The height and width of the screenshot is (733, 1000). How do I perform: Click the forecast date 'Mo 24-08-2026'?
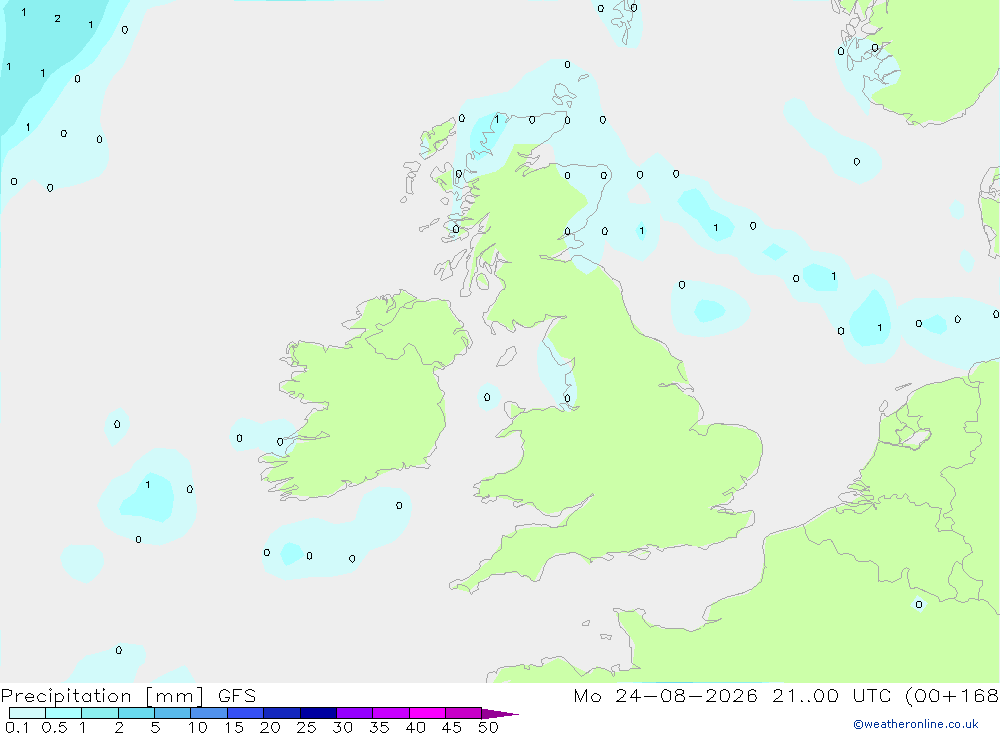665,696
